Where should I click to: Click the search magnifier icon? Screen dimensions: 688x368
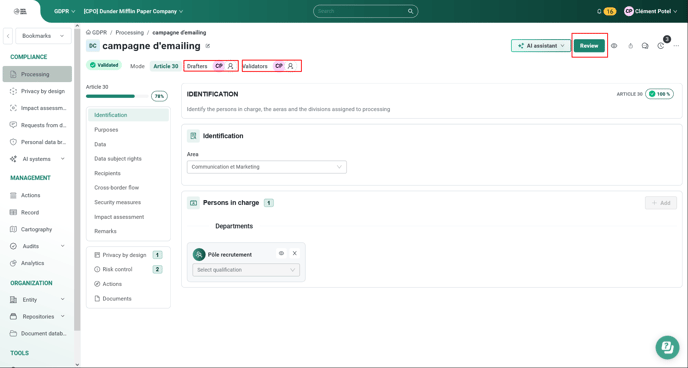(411, 11)
